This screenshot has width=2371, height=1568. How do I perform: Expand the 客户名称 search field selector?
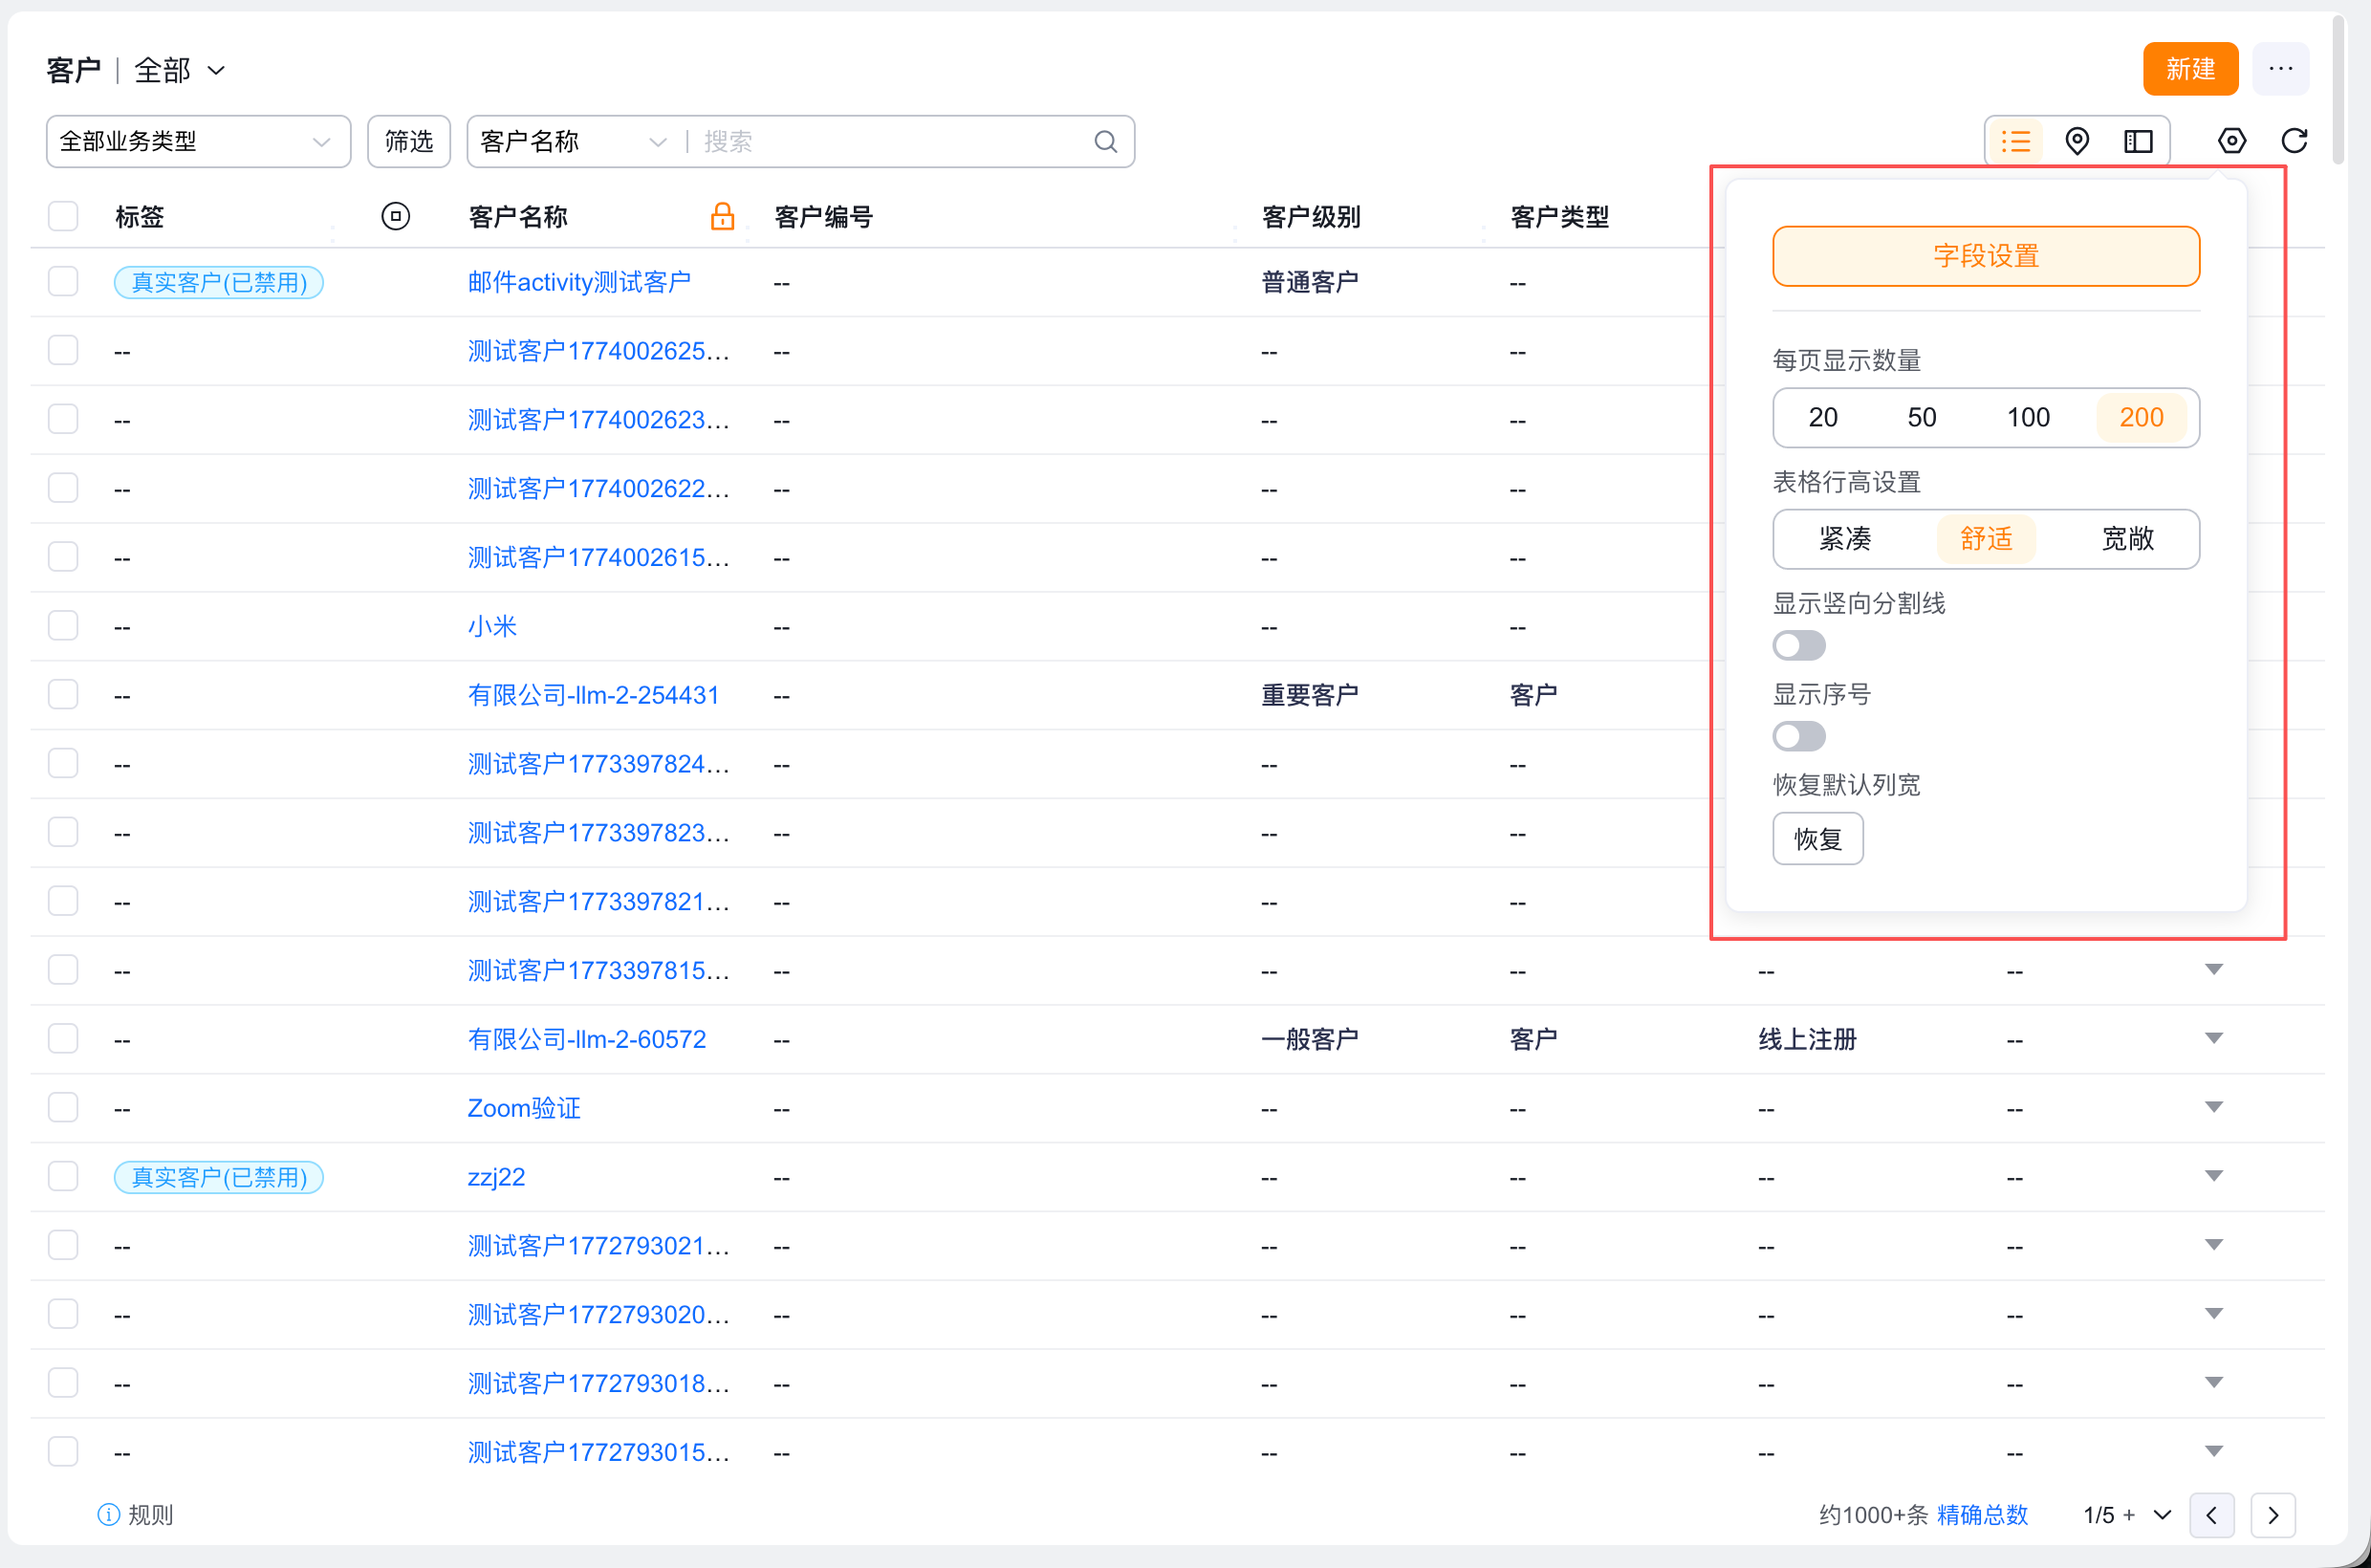[x=572, y=142]
